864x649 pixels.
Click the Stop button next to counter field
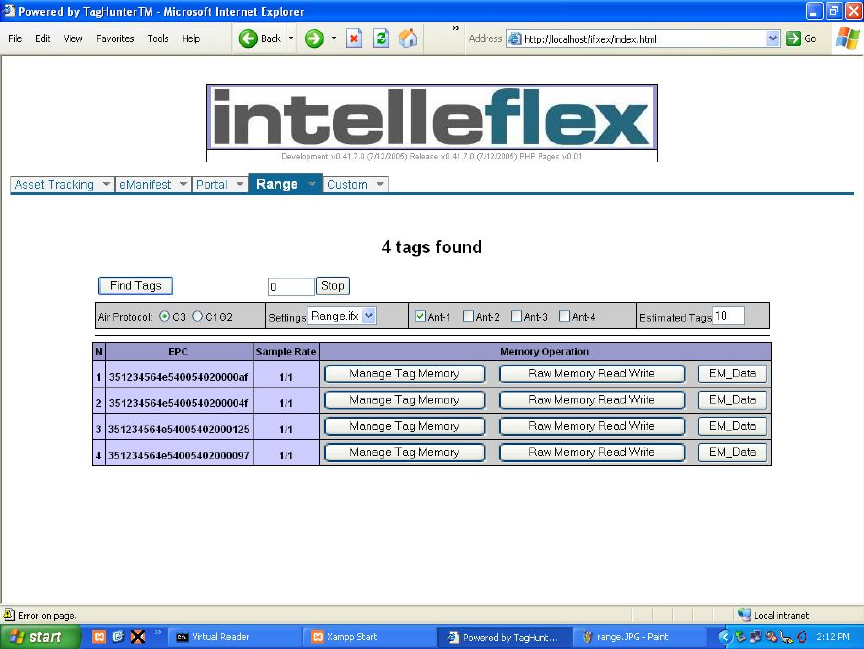pos(333,286)
